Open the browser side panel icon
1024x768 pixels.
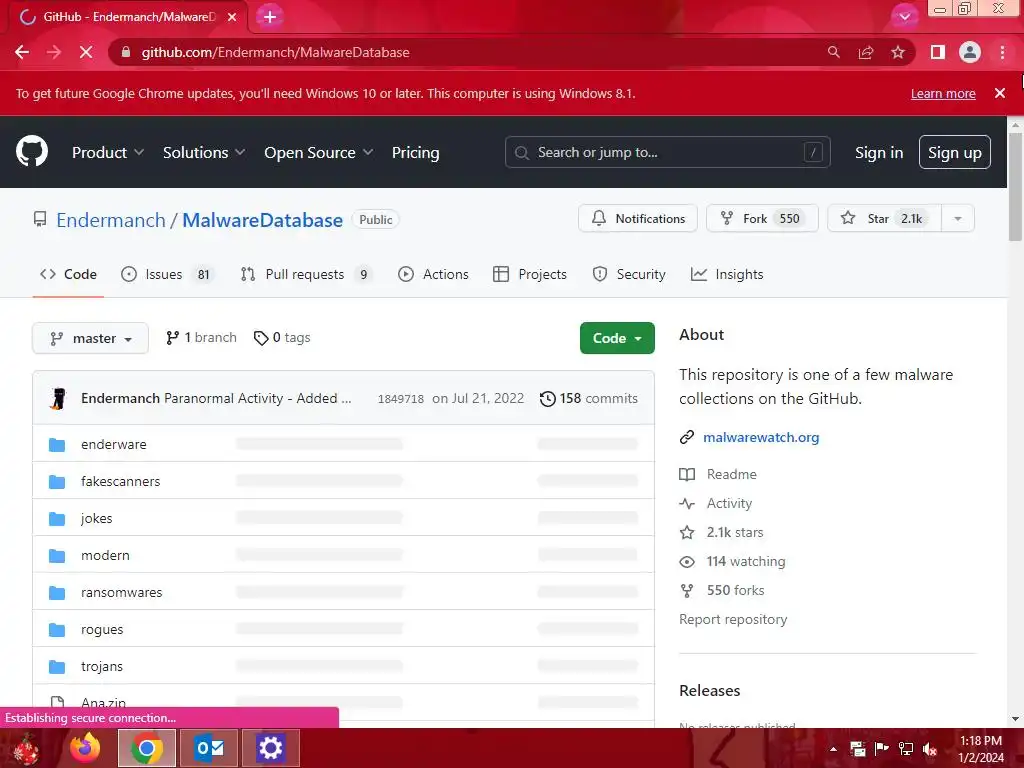point(938,52)
